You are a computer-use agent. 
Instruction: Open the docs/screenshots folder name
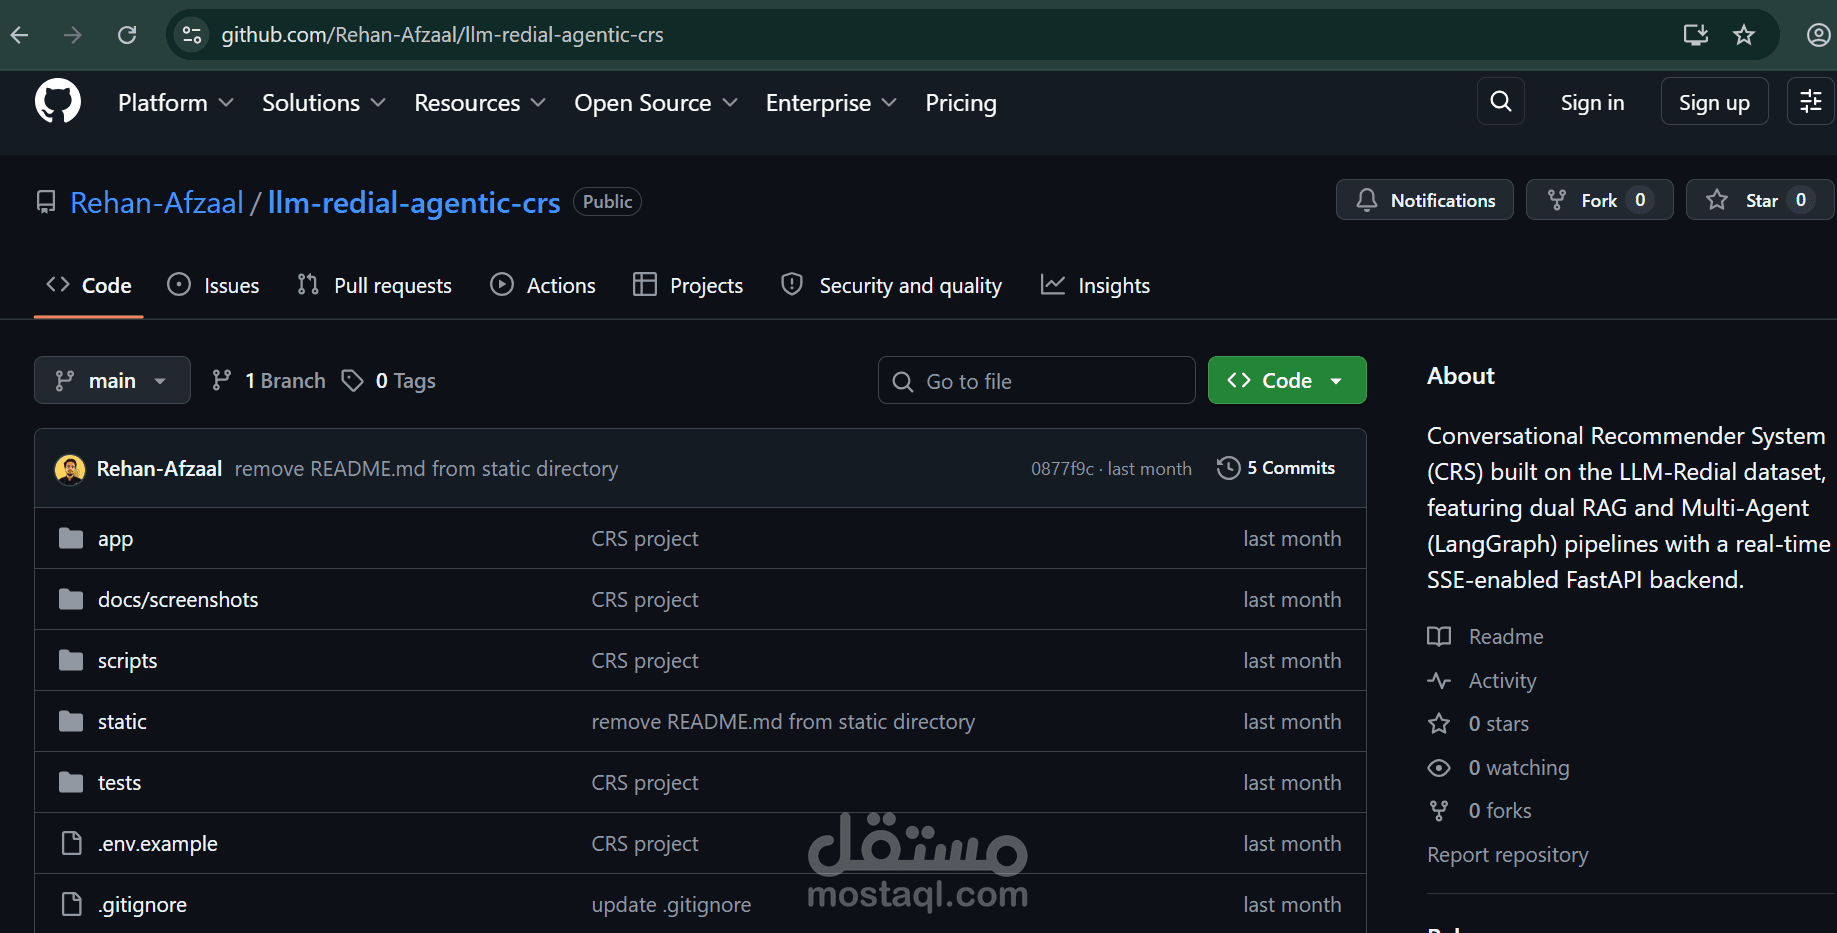(x=178, y=600)
